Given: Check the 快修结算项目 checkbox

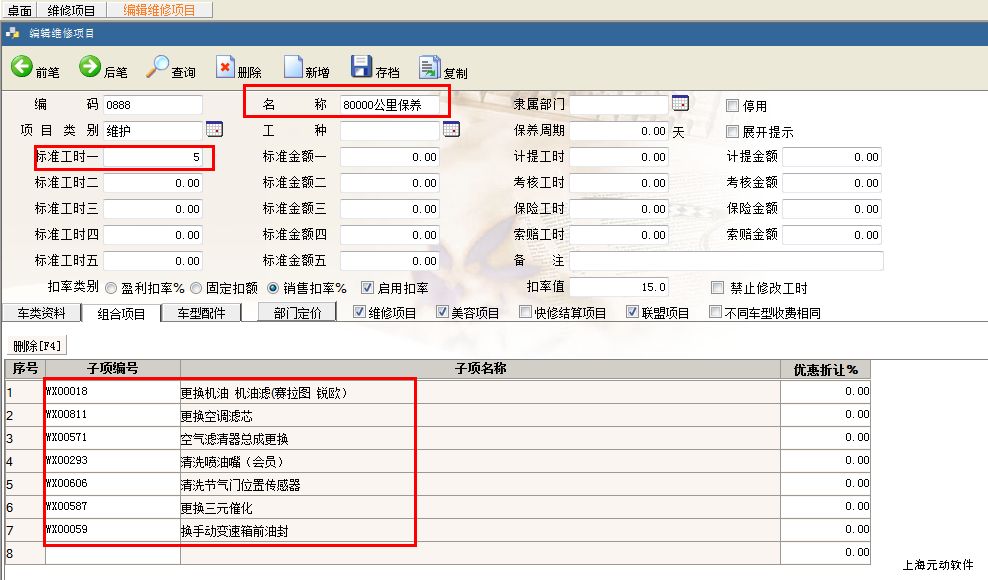Looking at the screenshot, I should tap(525, 313).
